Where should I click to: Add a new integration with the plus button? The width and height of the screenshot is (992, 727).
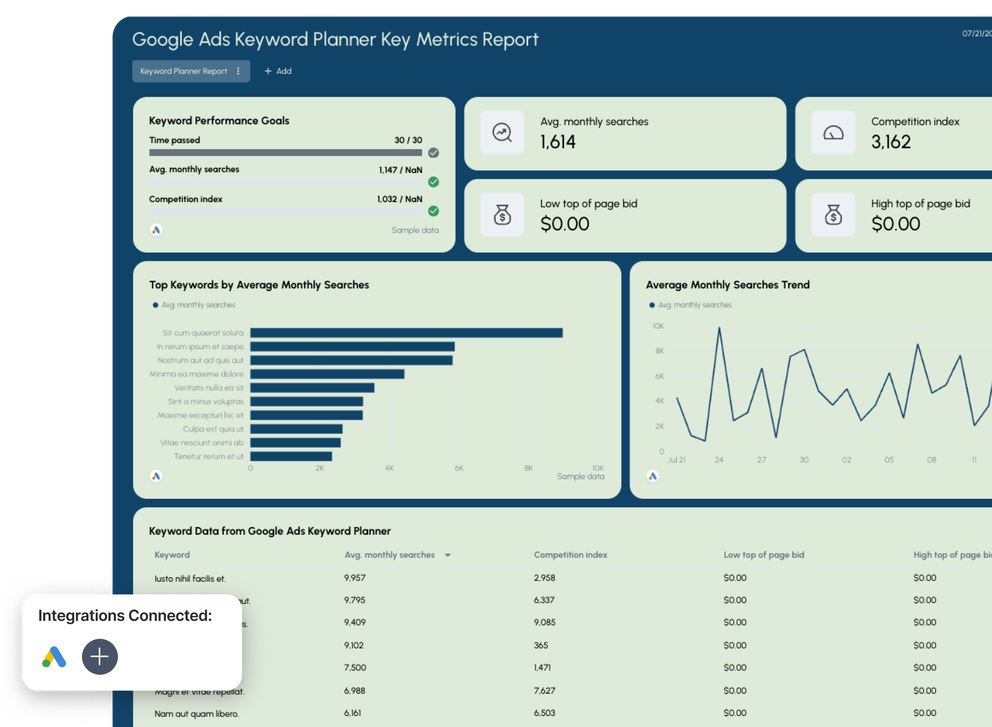(100, 657)
